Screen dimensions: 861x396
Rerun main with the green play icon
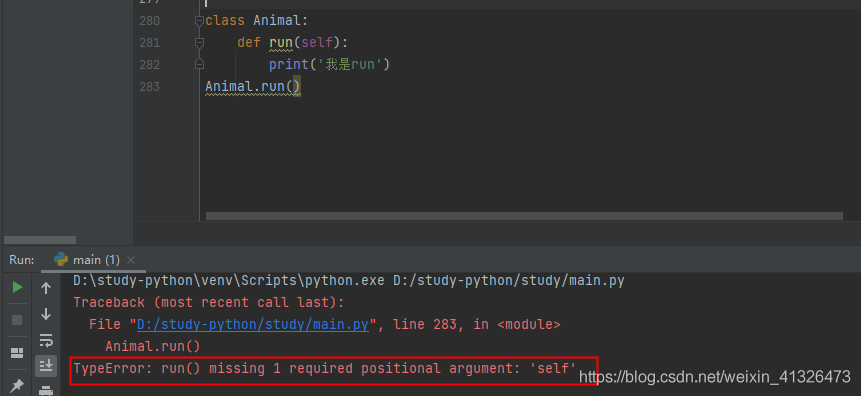click(18, 287)
